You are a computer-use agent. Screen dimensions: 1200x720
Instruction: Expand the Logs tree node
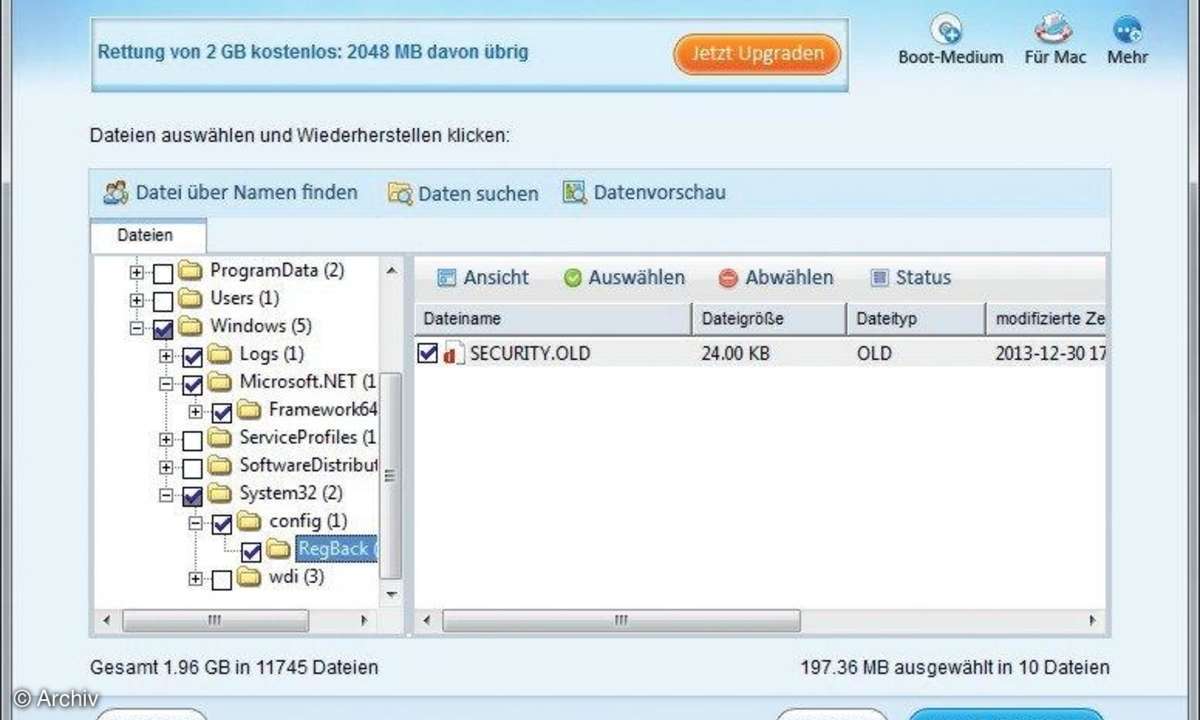click(x=166, y=355)
